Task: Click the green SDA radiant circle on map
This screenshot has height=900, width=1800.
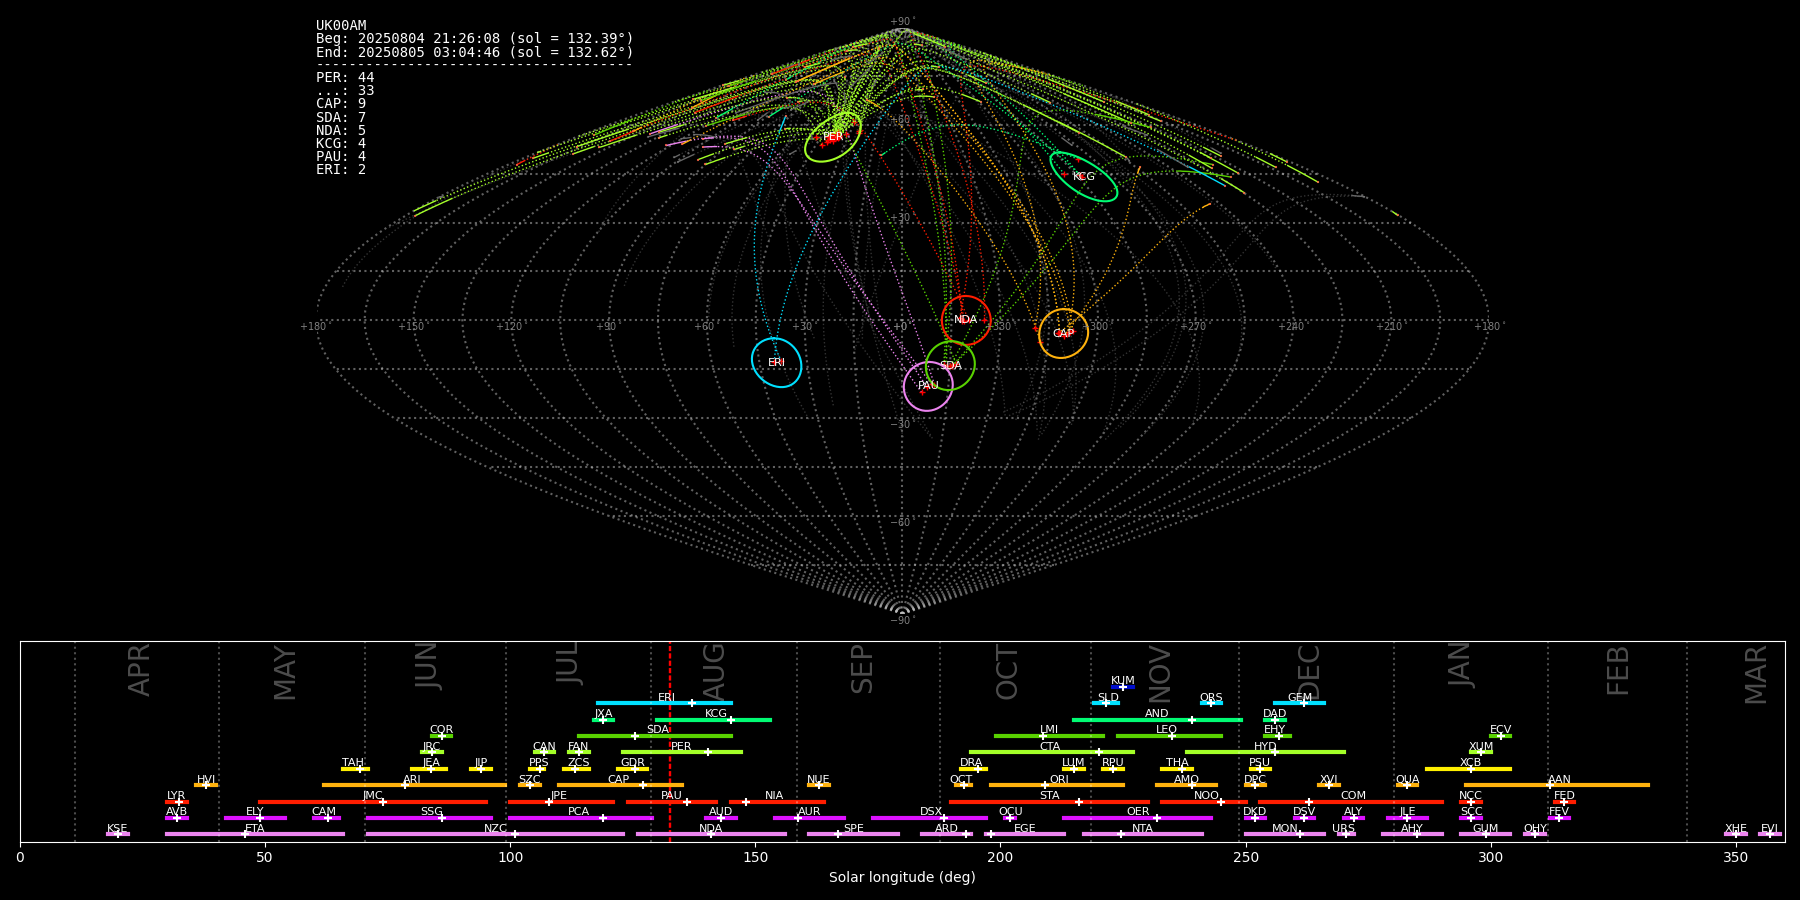Action: [x=950, y=366]
